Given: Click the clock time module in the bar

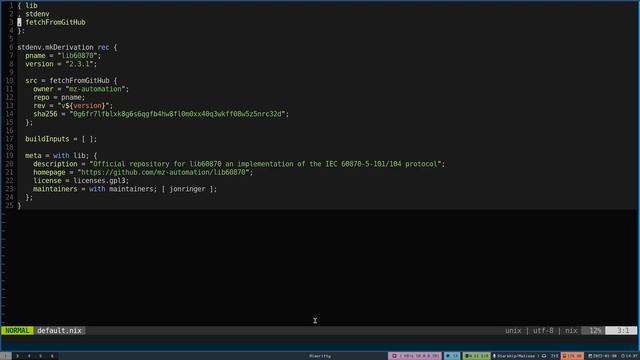Looking at the screenshot, I should click(629, 356).
